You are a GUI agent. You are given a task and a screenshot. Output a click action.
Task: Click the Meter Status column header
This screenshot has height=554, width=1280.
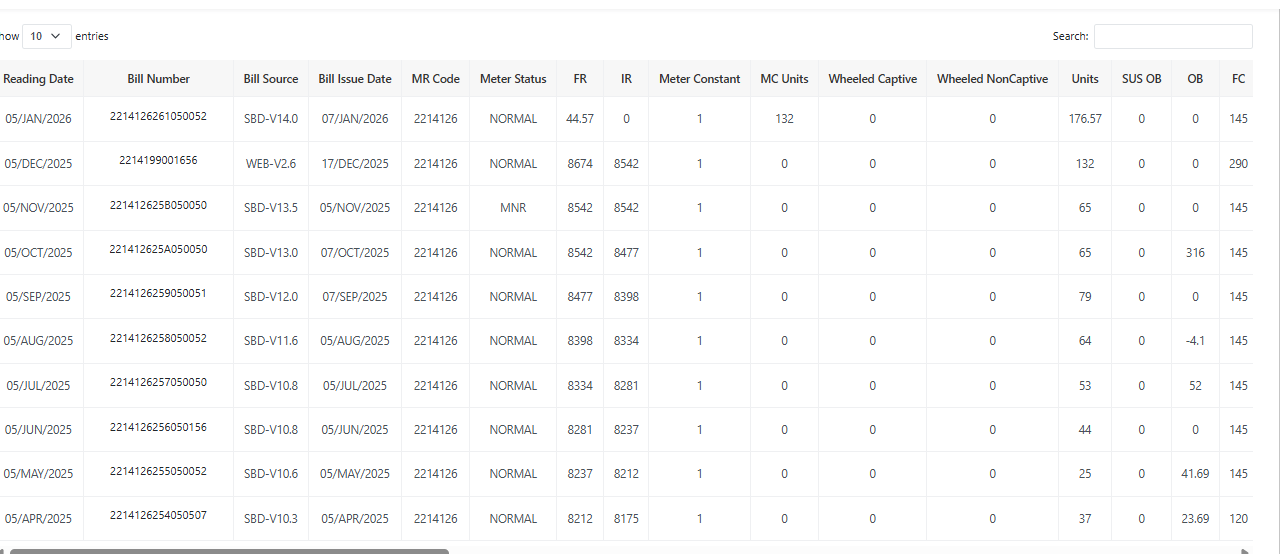click(513, 79)
